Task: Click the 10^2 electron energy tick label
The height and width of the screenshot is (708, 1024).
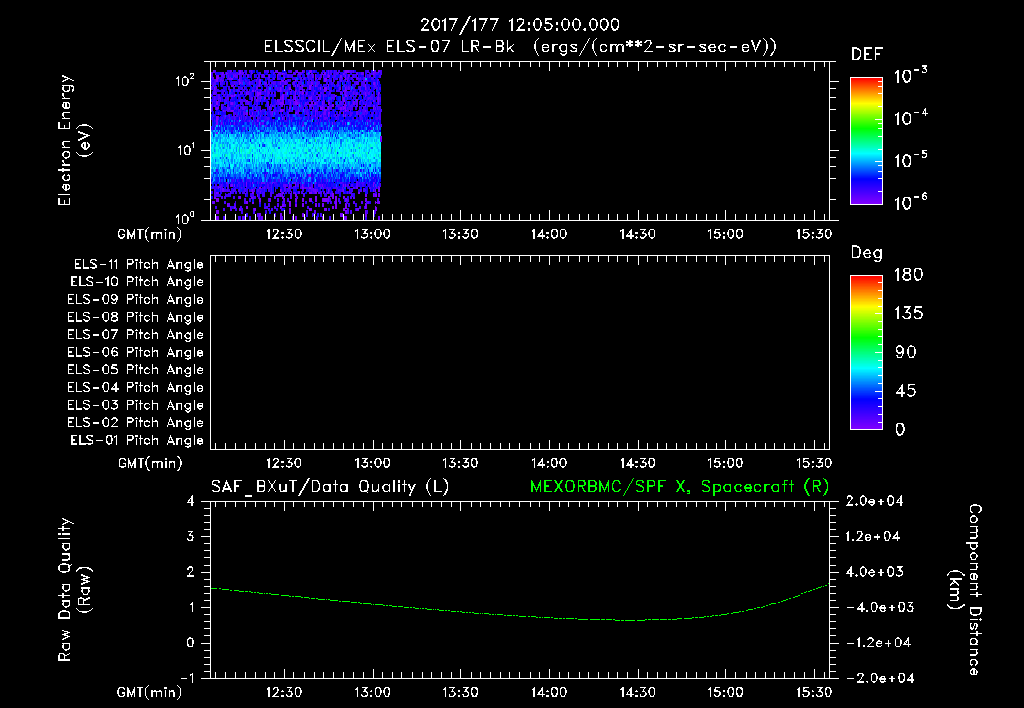Action: pyautogui.click(x=185, y=81)
